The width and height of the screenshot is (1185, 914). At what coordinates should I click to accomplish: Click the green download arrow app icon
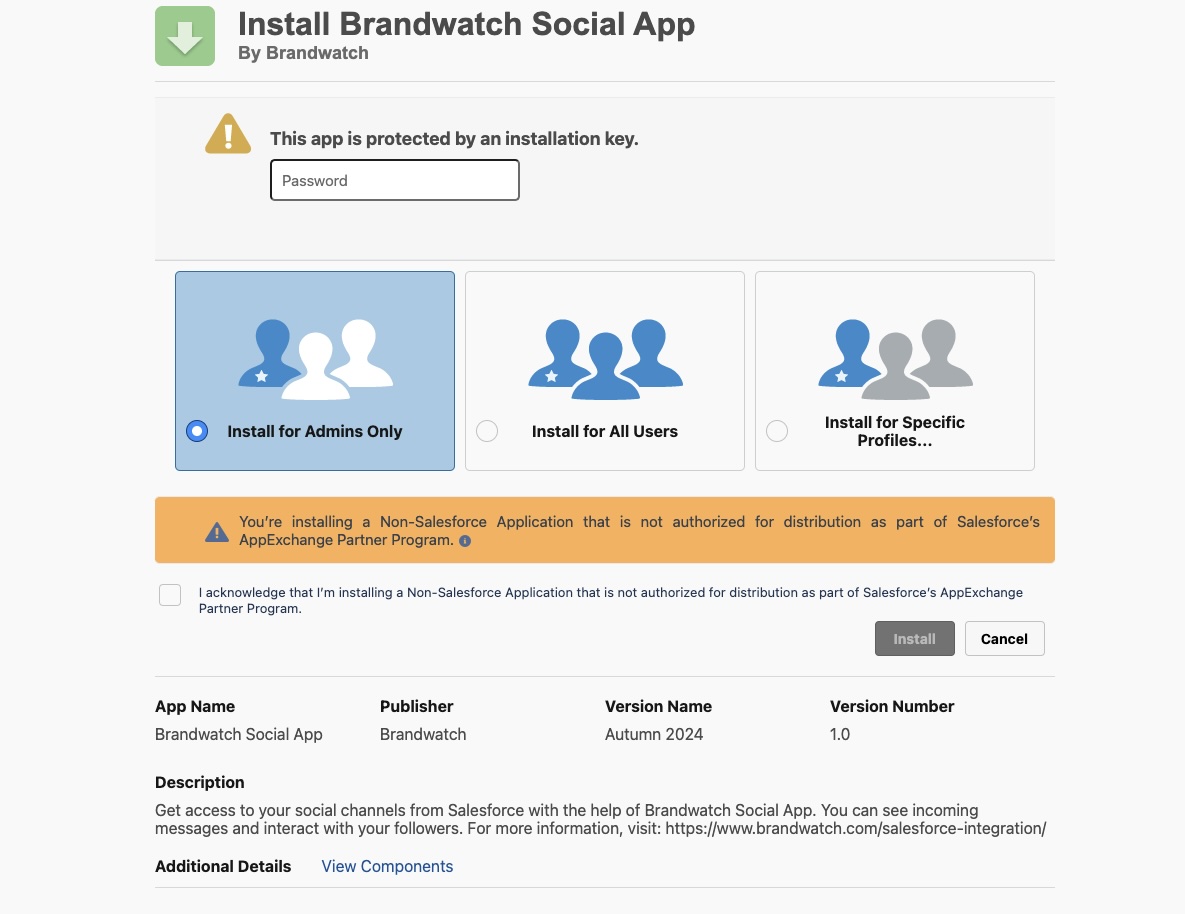[x=185, y=36]
